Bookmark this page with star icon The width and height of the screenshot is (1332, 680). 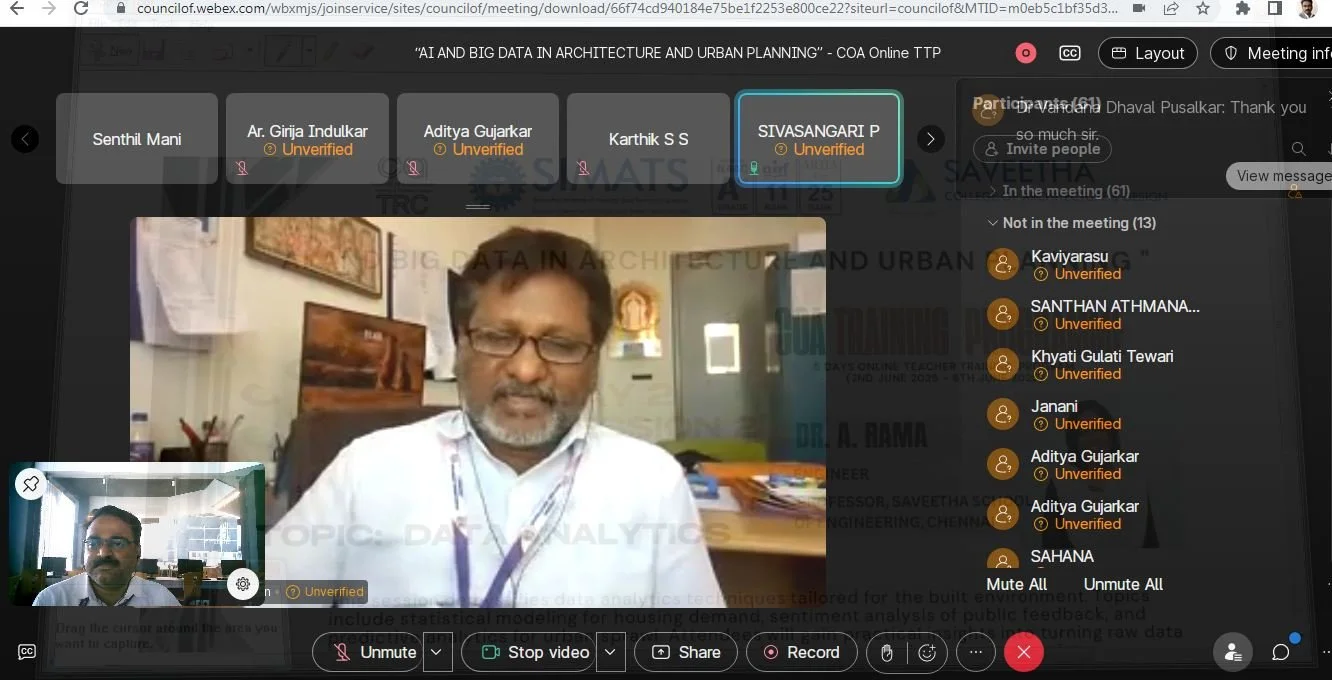(1203, 8)
